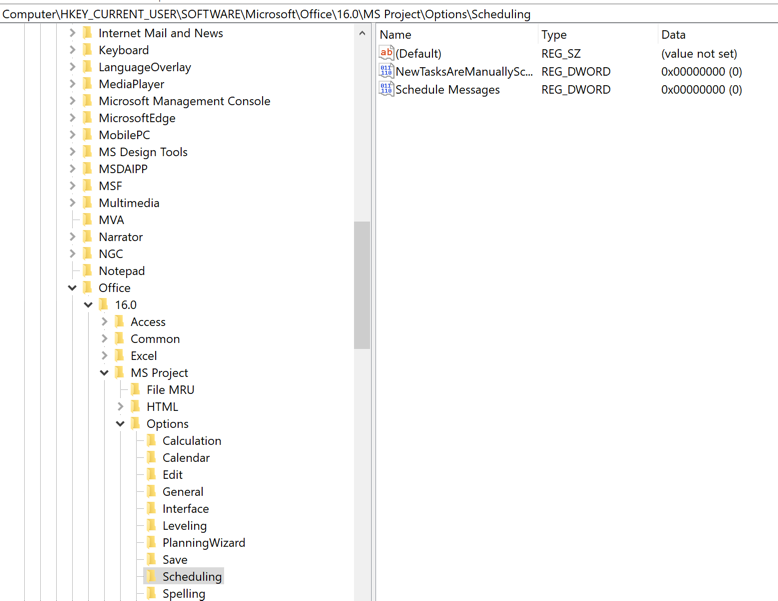Click the Options folder icon
Image resolution: width=778 pixels, height=601 pixels.
click(x=135, y=423)
